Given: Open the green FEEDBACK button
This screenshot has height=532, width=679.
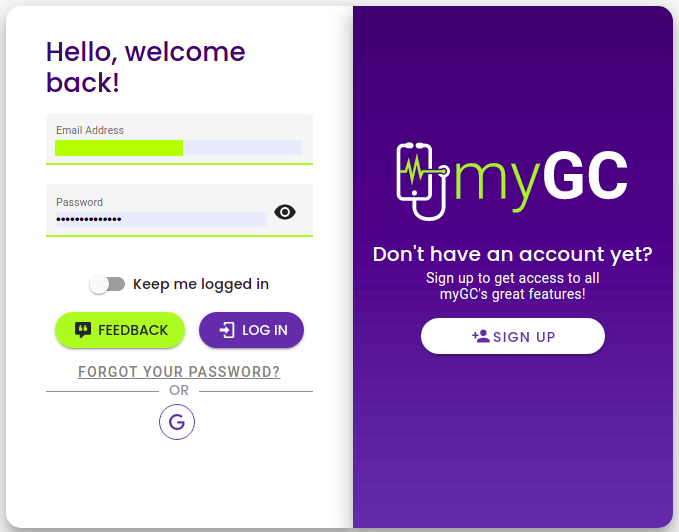Looking at the screenshot, I should click(120, 330).
